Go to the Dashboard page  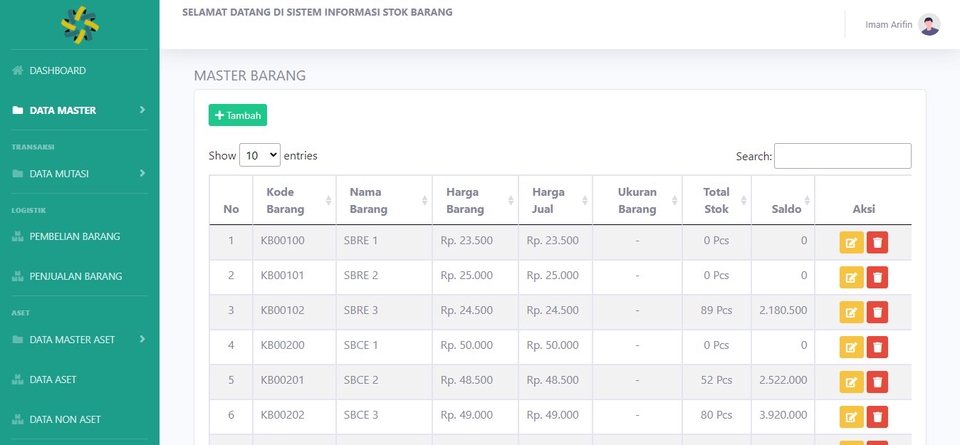pyautogui.click(x=58, y=71)
